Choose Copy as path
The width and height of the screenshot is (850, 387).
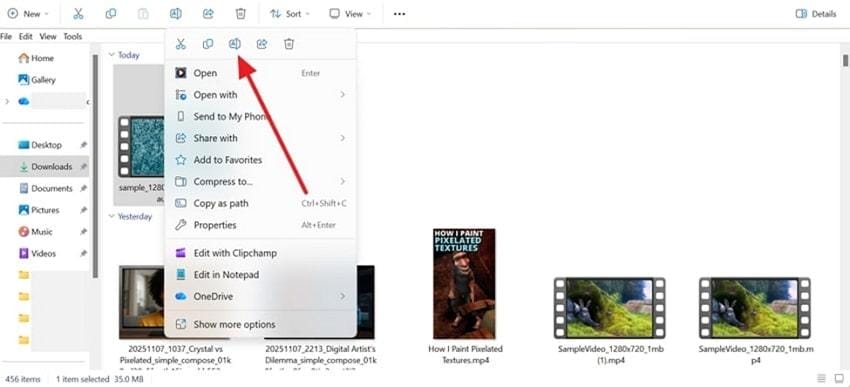(x=260, y=203)
